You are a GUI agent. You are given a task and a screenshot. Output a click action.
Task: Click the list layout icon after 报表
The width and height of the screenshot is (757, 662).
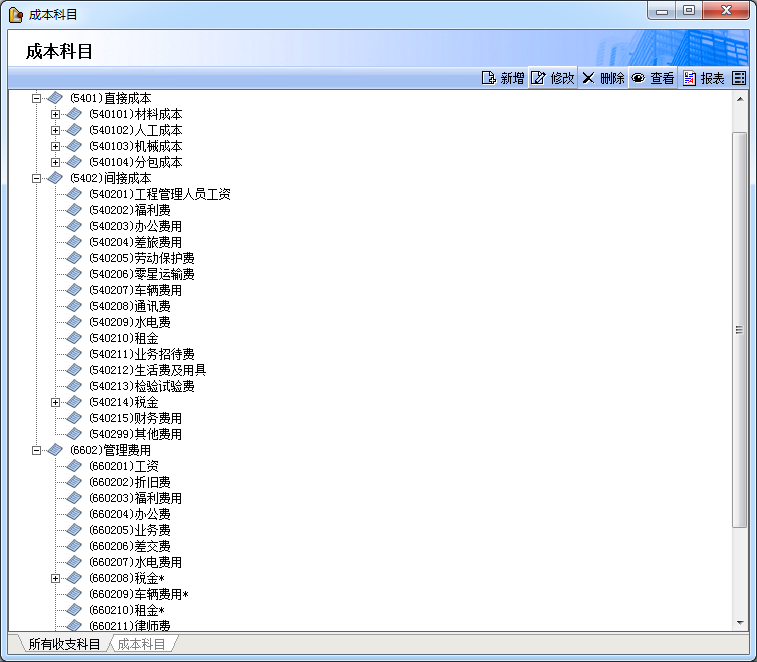tap(739, 78)
